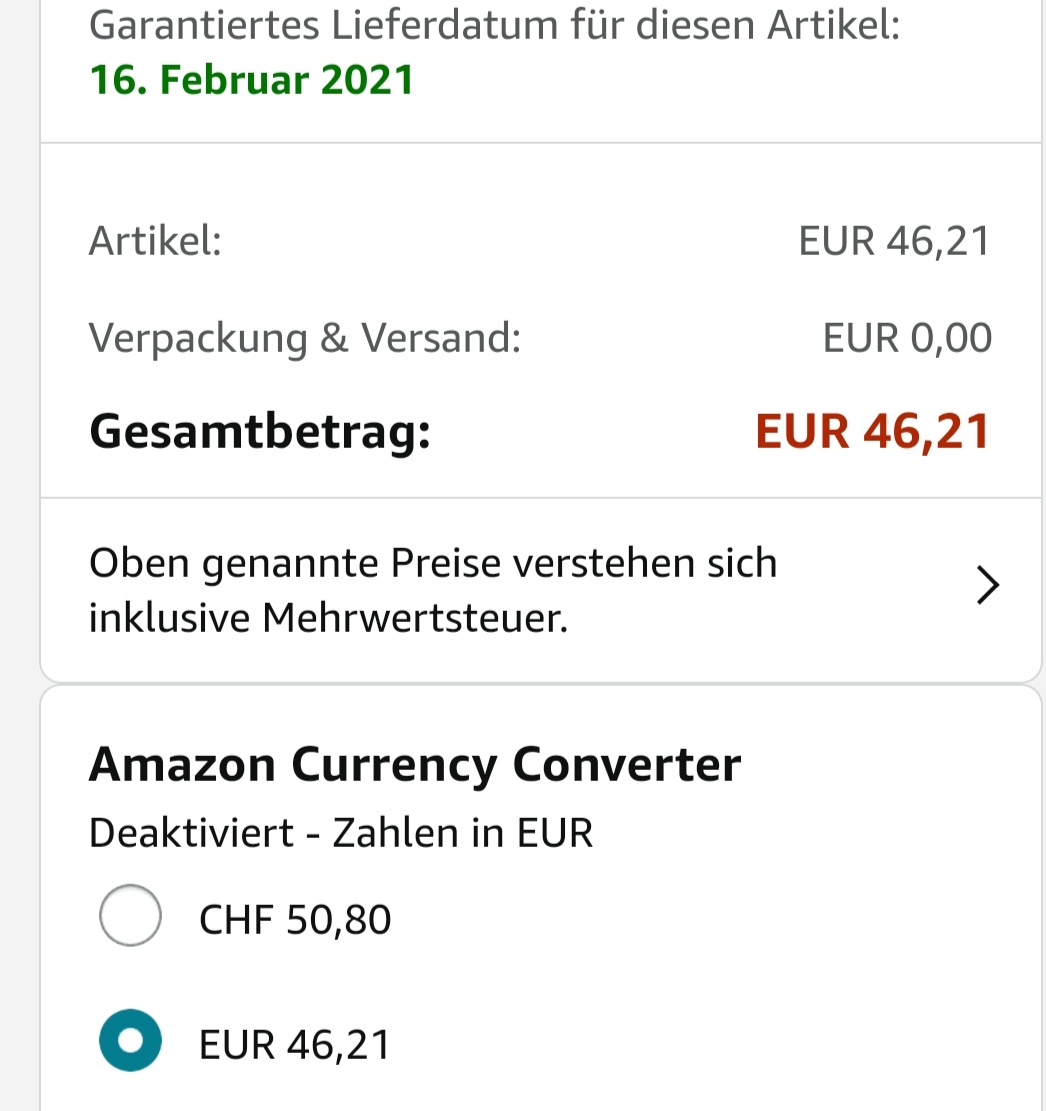
Task: Click the word "Mehrwertsteuer" in the notice
Action: (x=414, y=619)
